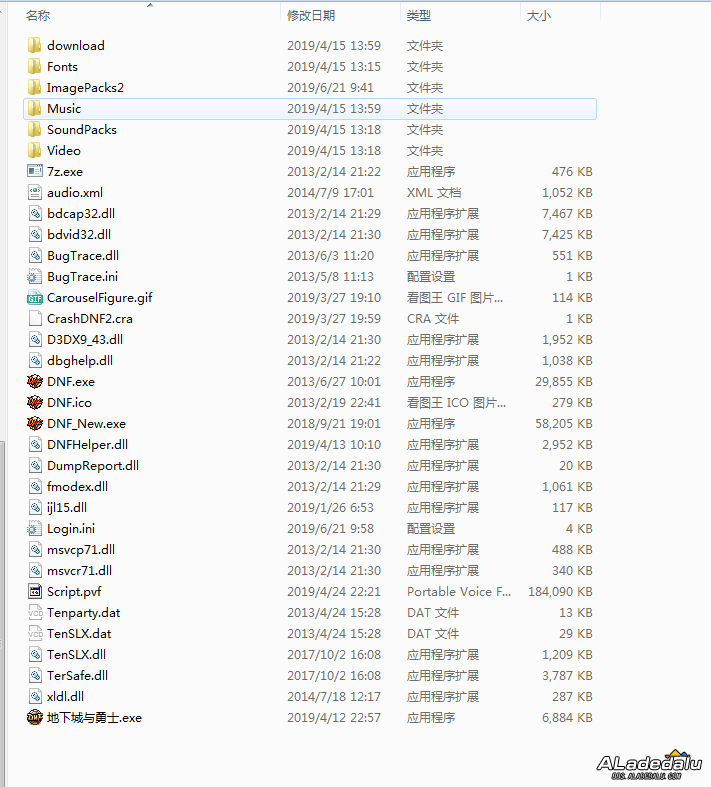The height and width of the screenshot is (787, 711).
Task: Select the BugTrace.ini file name
Action: pyautogui.click(x=82, y=276)
